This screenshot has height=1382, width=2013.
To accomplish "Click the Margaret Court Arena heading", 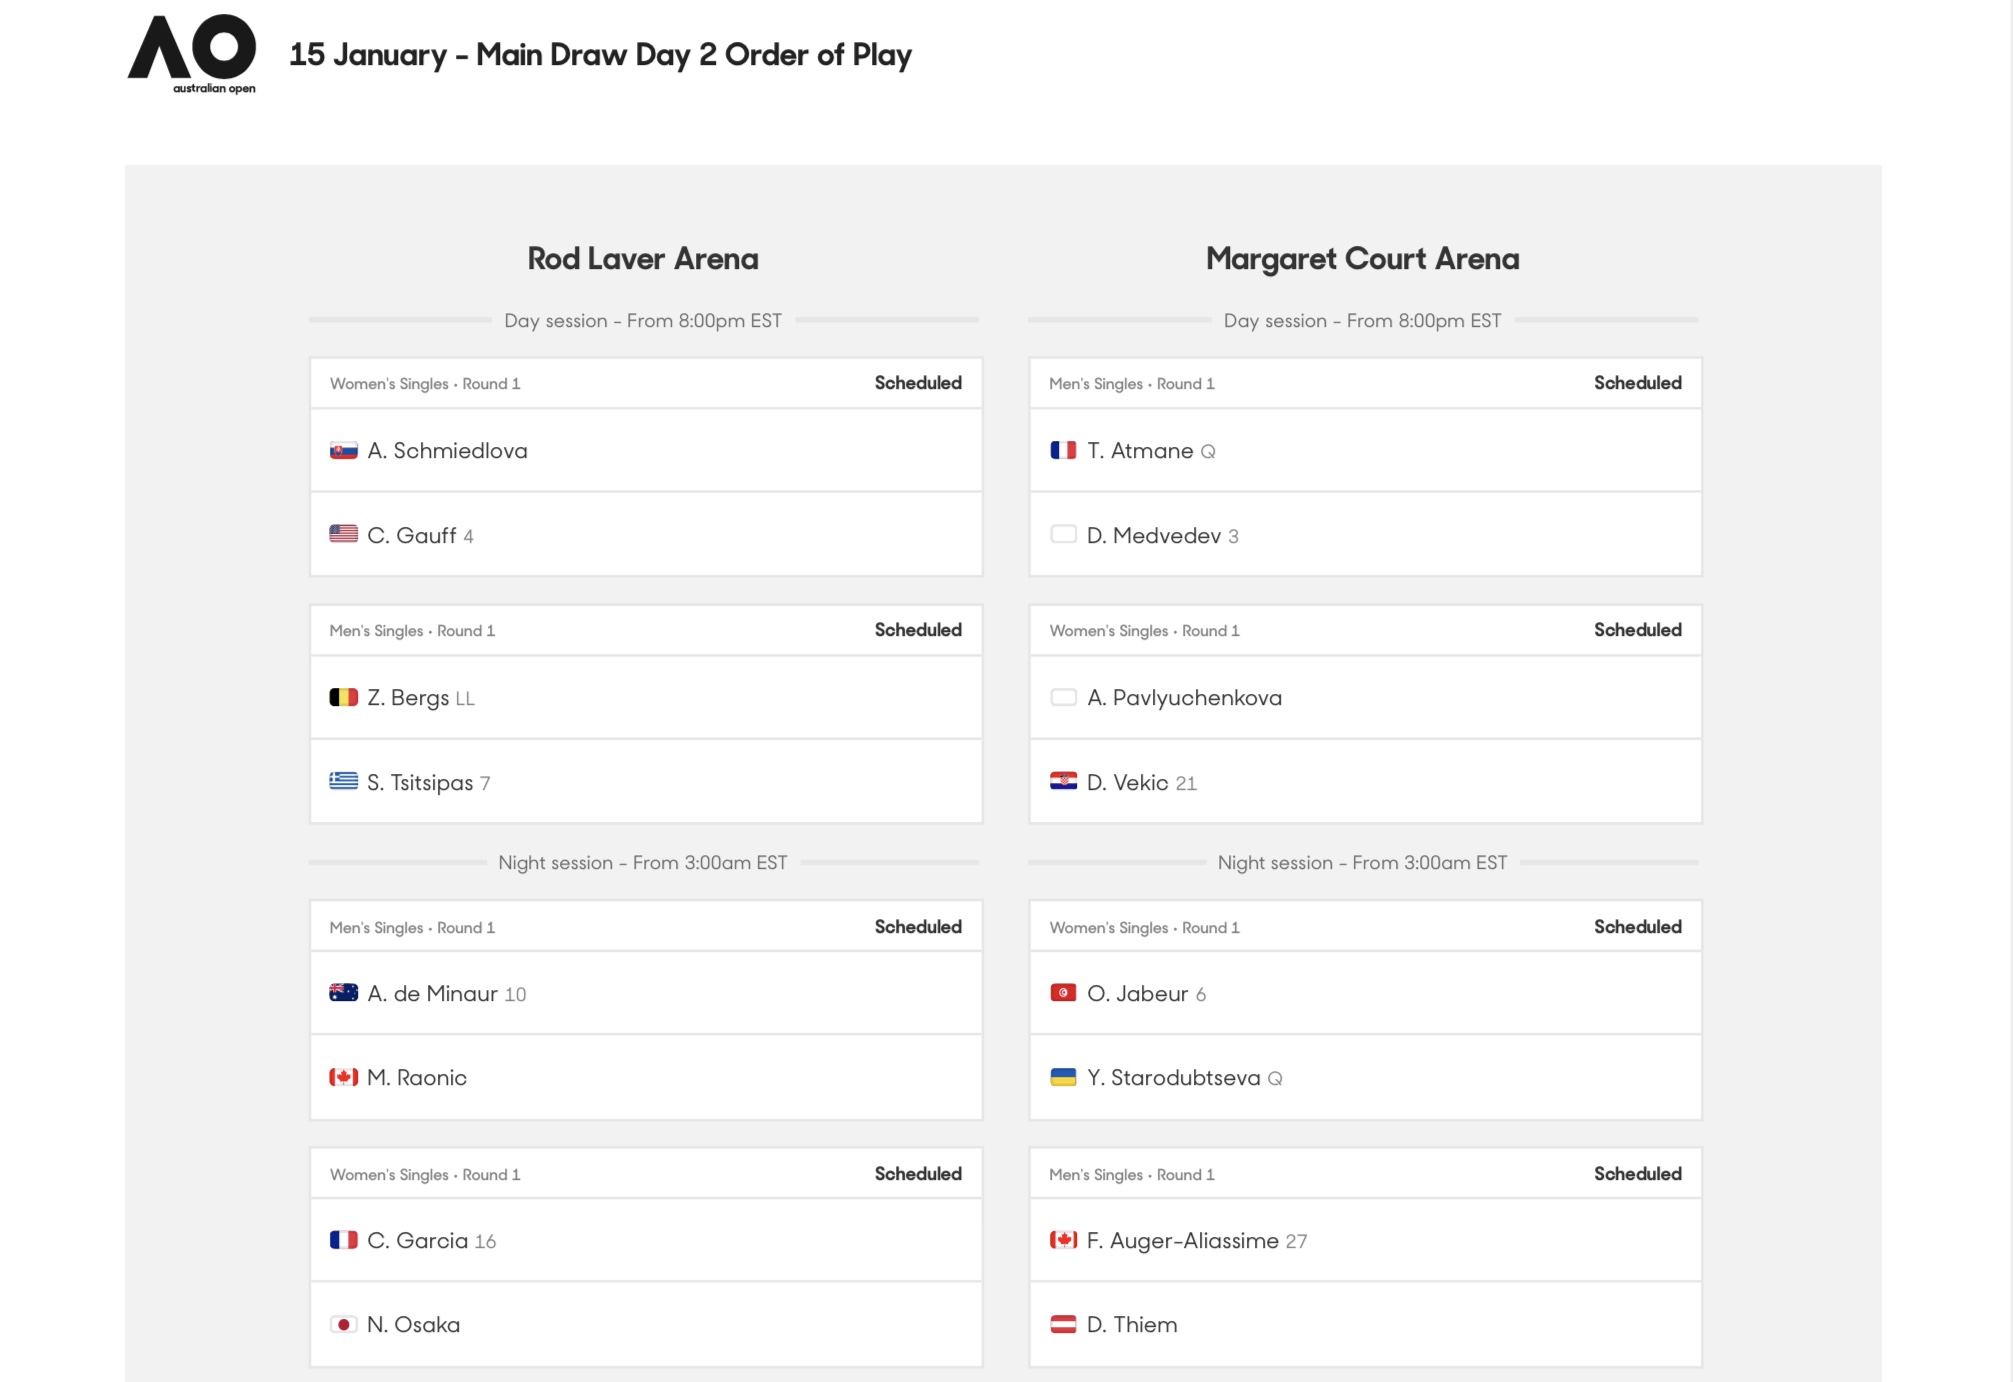I will [x=1362, y=259].
